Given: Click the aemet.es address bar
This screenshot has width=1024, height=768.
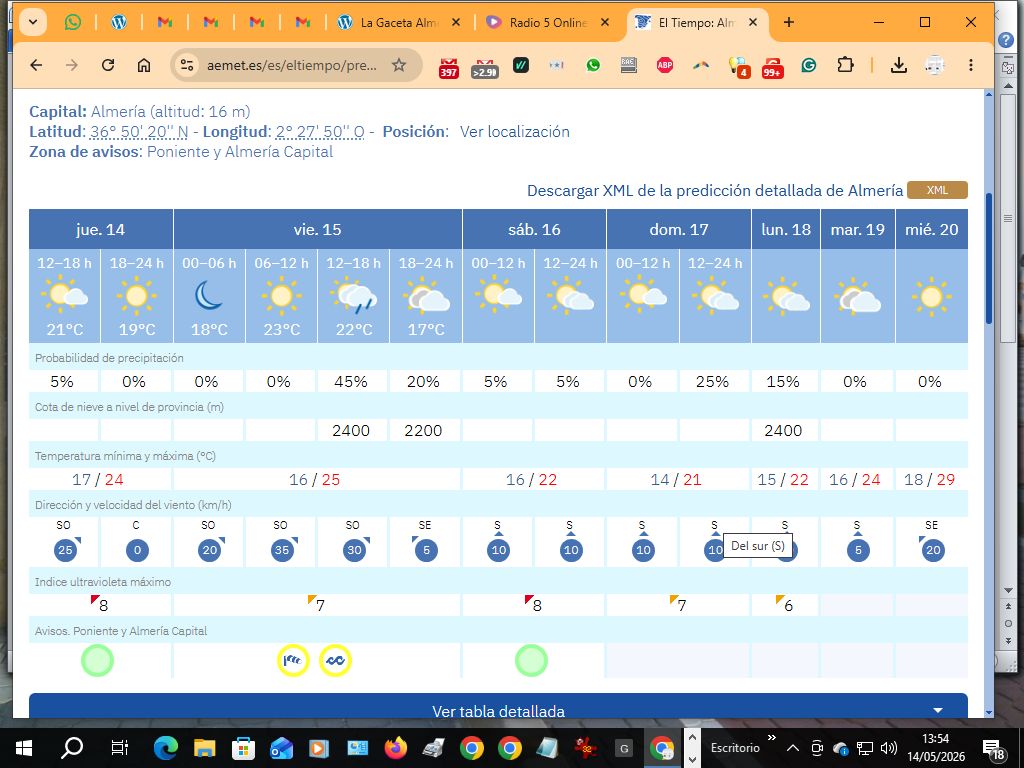Looking at the screenshot, I should click(x=291, y=65).
